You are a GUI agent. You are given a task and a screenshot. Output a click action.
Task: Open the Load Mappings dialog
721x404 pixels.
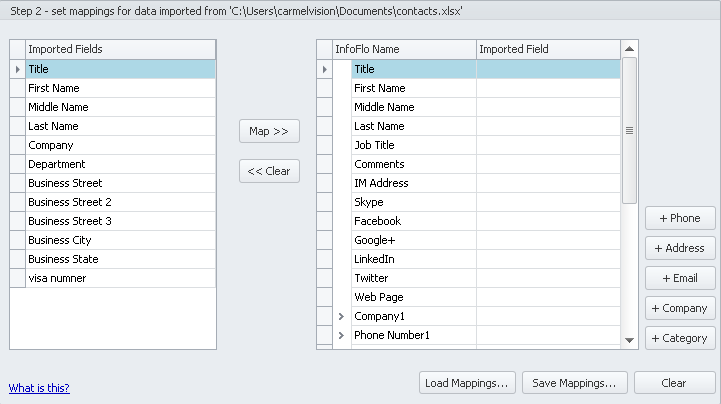coord(466,383)
